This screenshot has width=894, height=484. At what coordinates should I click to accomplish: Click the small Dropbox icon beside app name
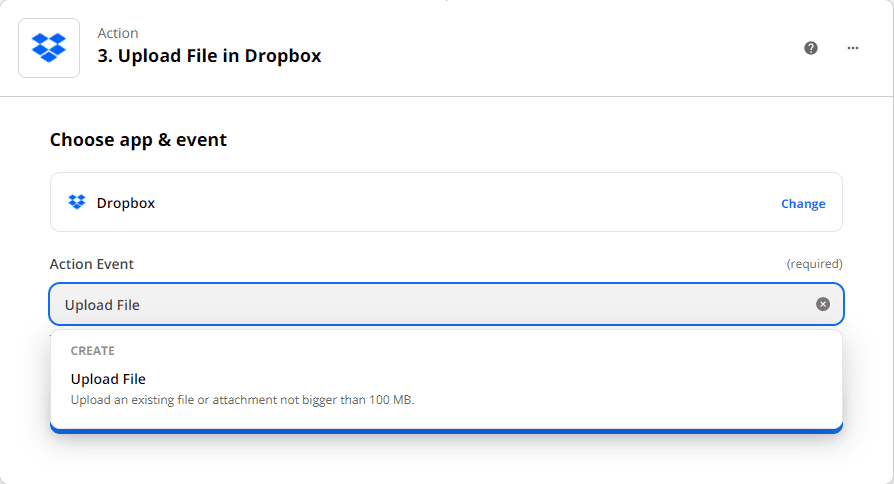77,203
